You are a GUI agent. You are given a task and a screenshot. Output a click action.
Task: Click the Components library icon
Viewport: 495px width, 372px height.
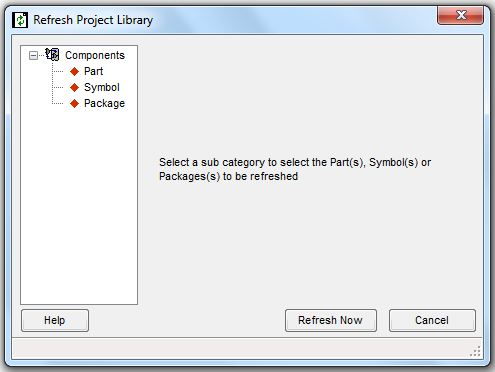52,54
